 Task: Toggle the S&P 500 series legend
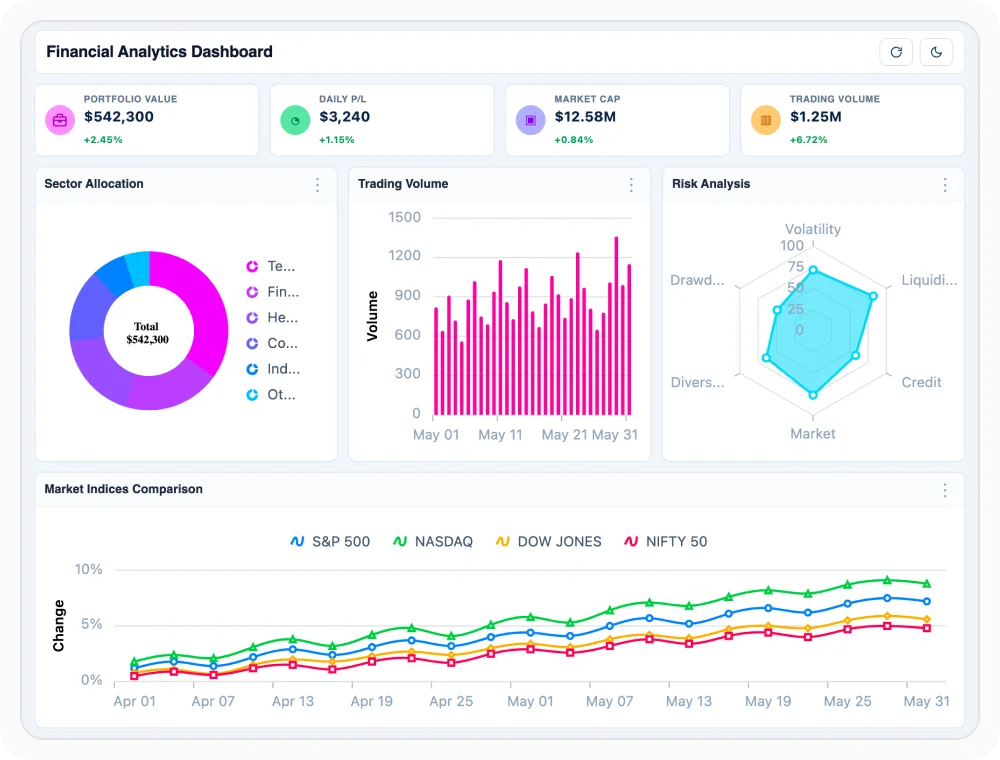click(330, 541)
